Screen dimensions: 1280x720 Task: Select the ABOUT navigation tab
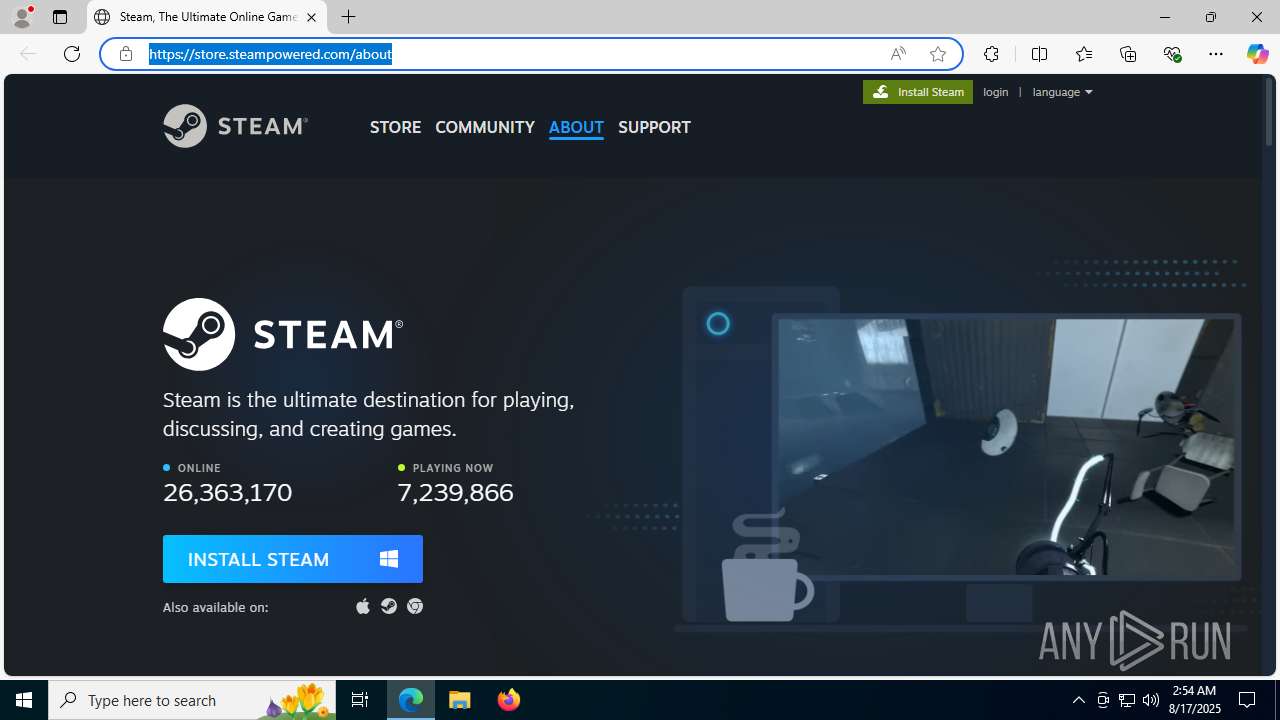(x=576, y=127)
